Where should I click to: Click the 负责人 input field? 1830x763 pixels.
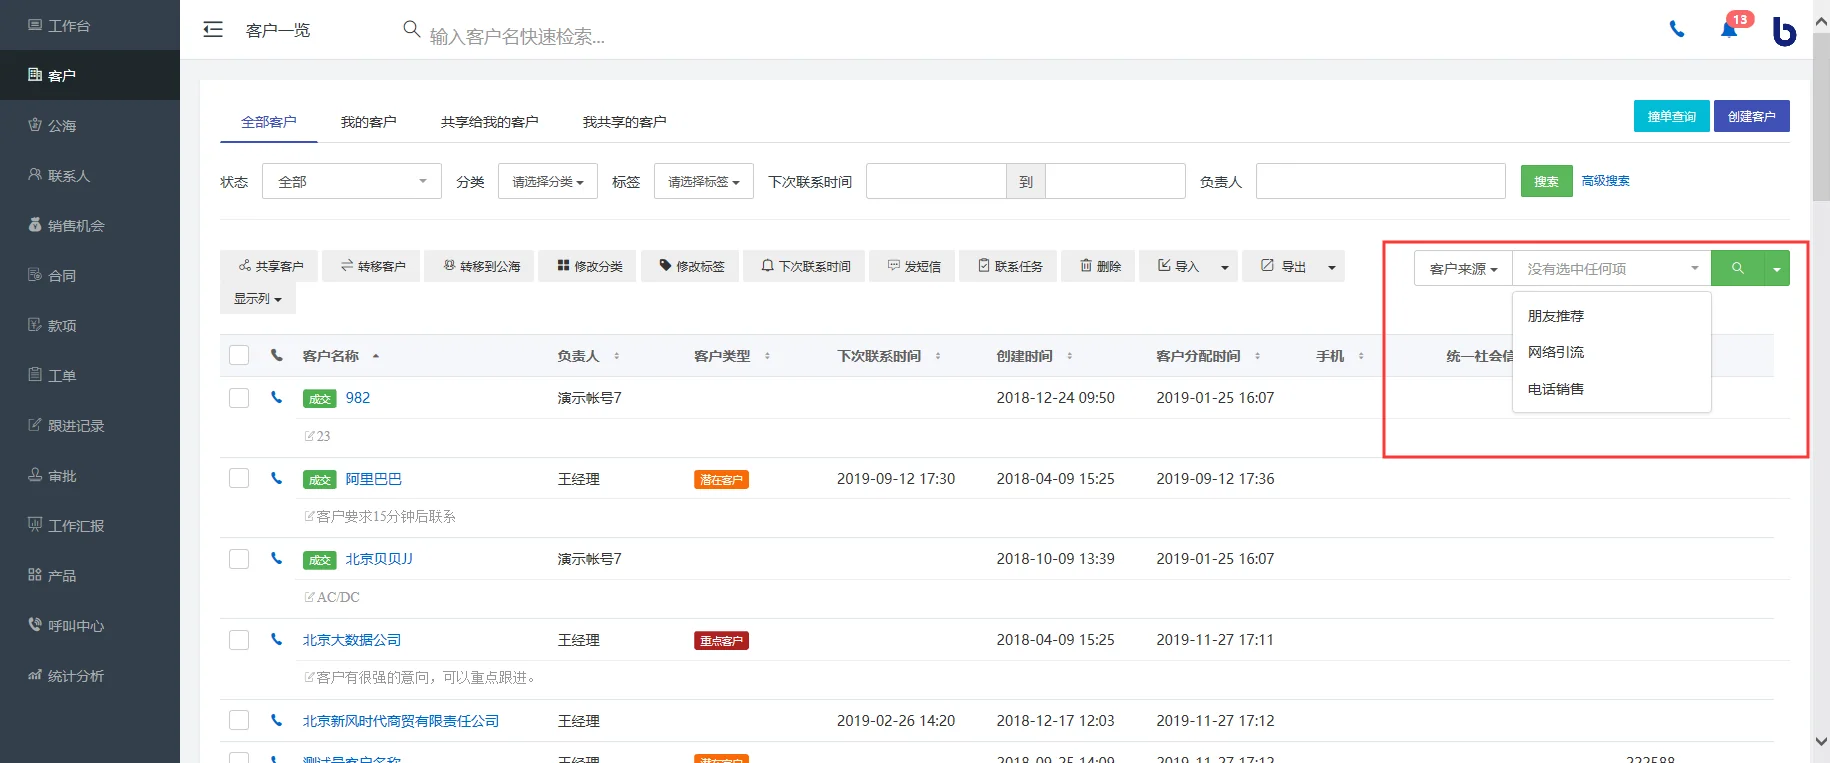pyautogui.click(x=1381, y=181)
